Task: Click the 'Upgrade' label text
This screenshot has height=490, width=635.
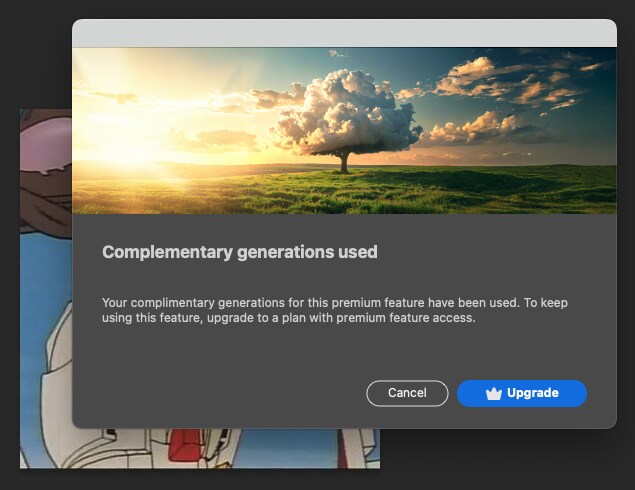Action: (532, 393)
